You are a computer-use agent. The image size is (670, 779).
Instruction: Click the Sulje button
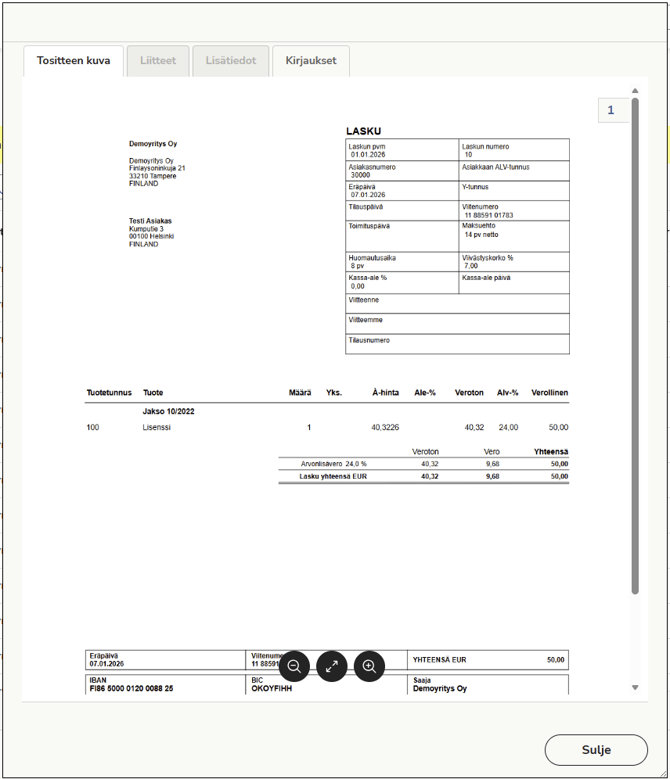[x=596, y=750]
